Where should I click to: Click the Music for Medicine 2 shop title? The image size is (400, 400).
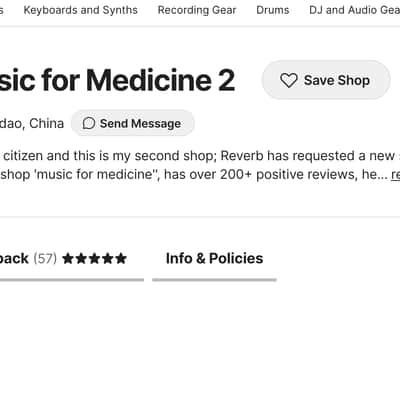117,81
